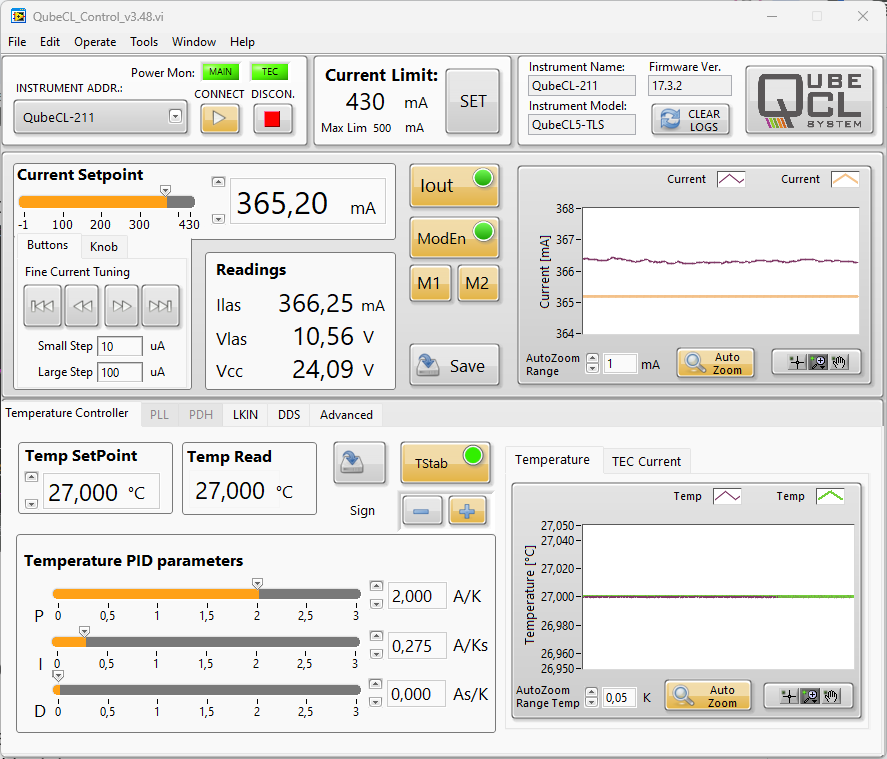This screenshot has height=759, width=887.
Task: Open the Operate menu
Action: click(95, 42)
